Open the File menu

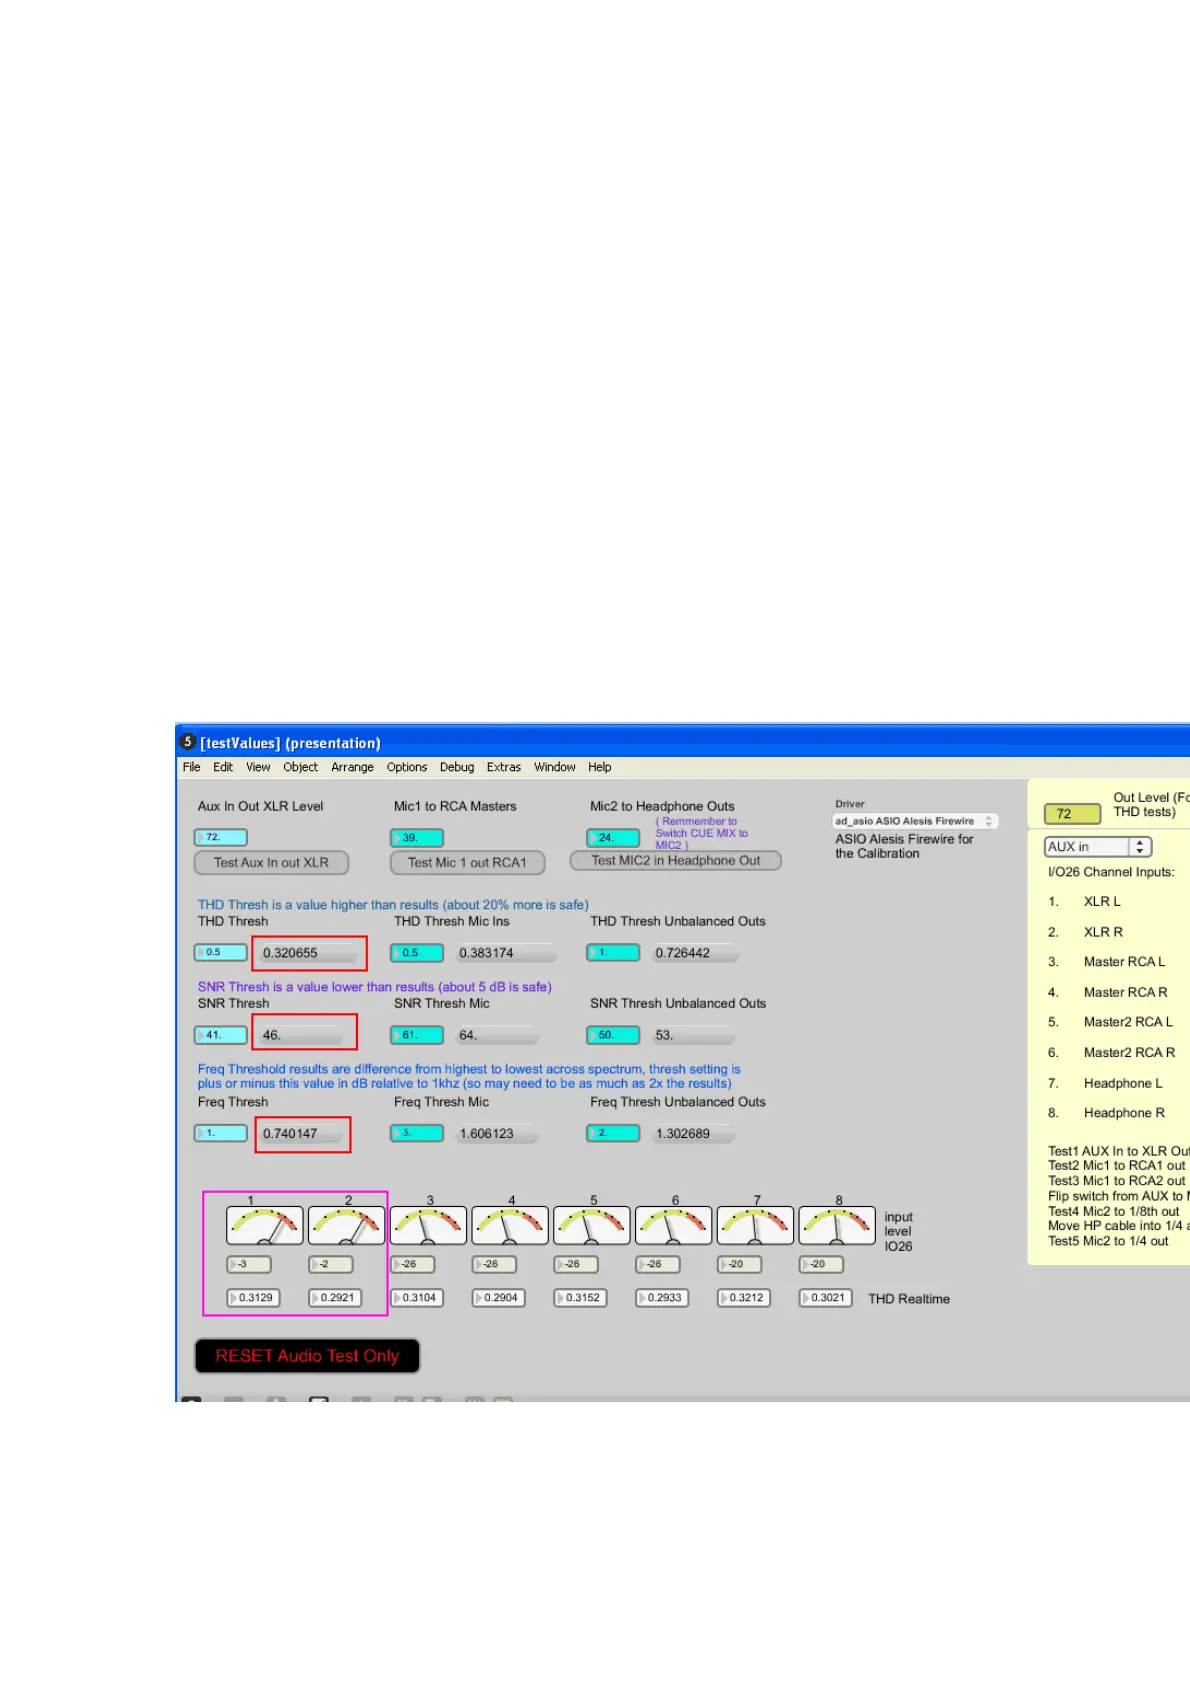191,767
